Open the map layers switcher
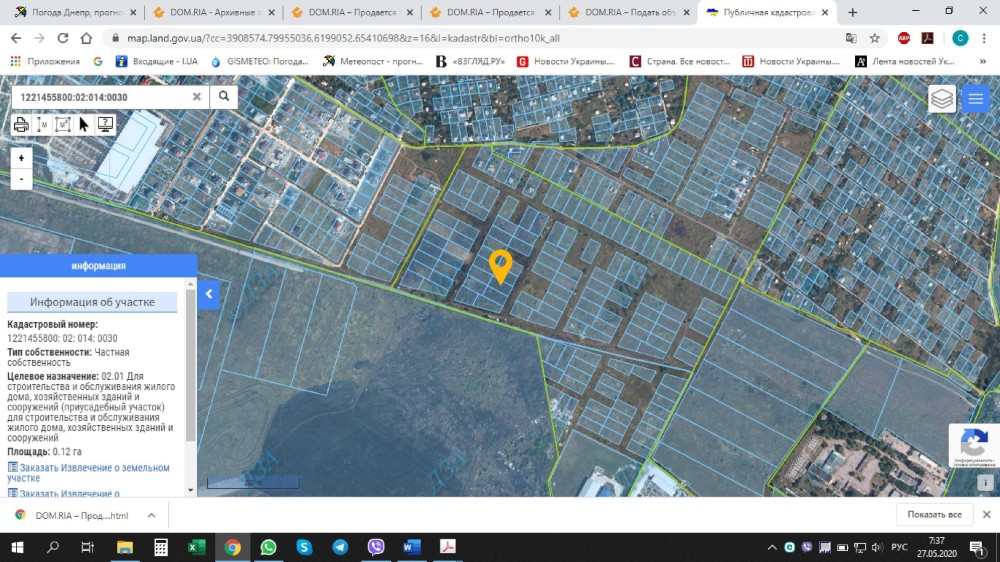1000x562 pixels. pos(942,99)
